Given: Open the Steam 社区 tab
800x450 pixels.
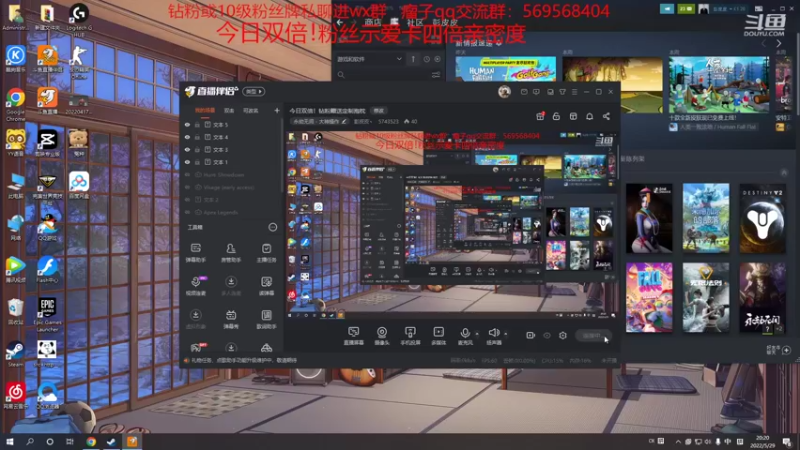Looking at the screenshot, I should 415,22.
